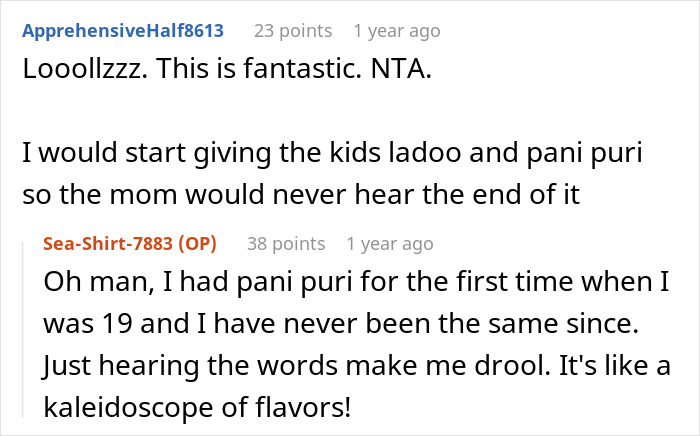Click the 'I would start giving the kids' line
The image size is (700, 436).
[x=332, y=152]
